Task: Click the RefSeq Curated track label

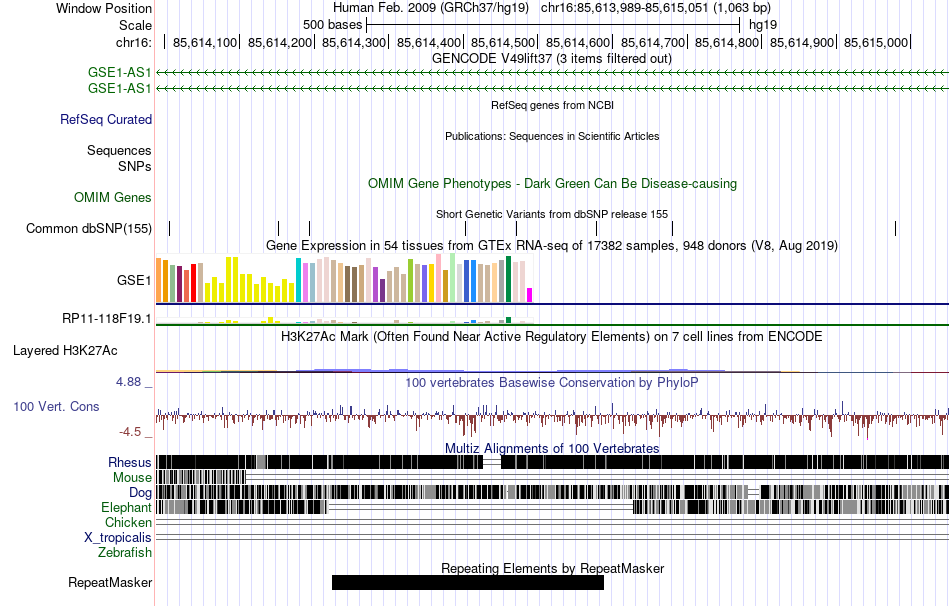Action: pos(106,119)
